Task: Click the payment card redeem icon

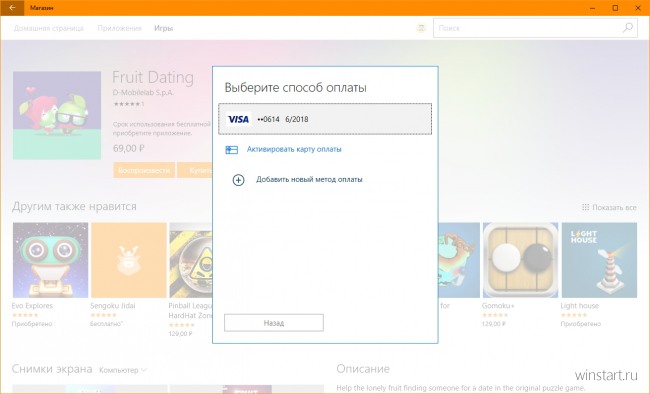Action: pyautogui.click(x=231, y=150)
